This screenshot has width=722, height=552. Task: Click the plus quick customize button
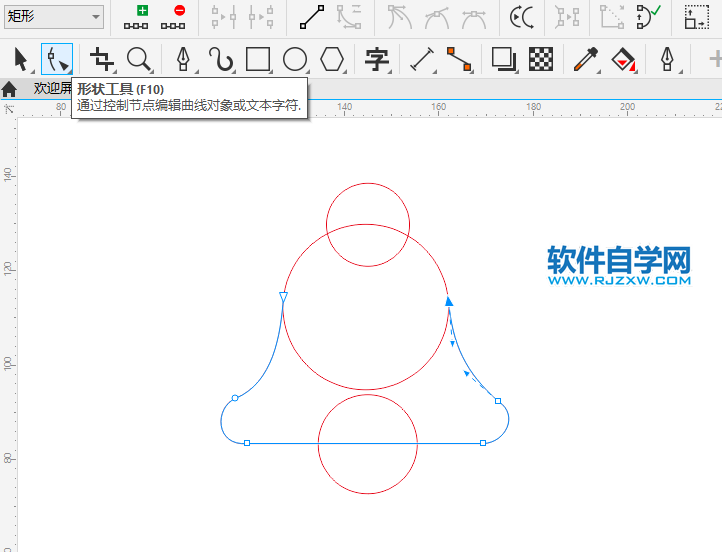(x=715, y=59)
